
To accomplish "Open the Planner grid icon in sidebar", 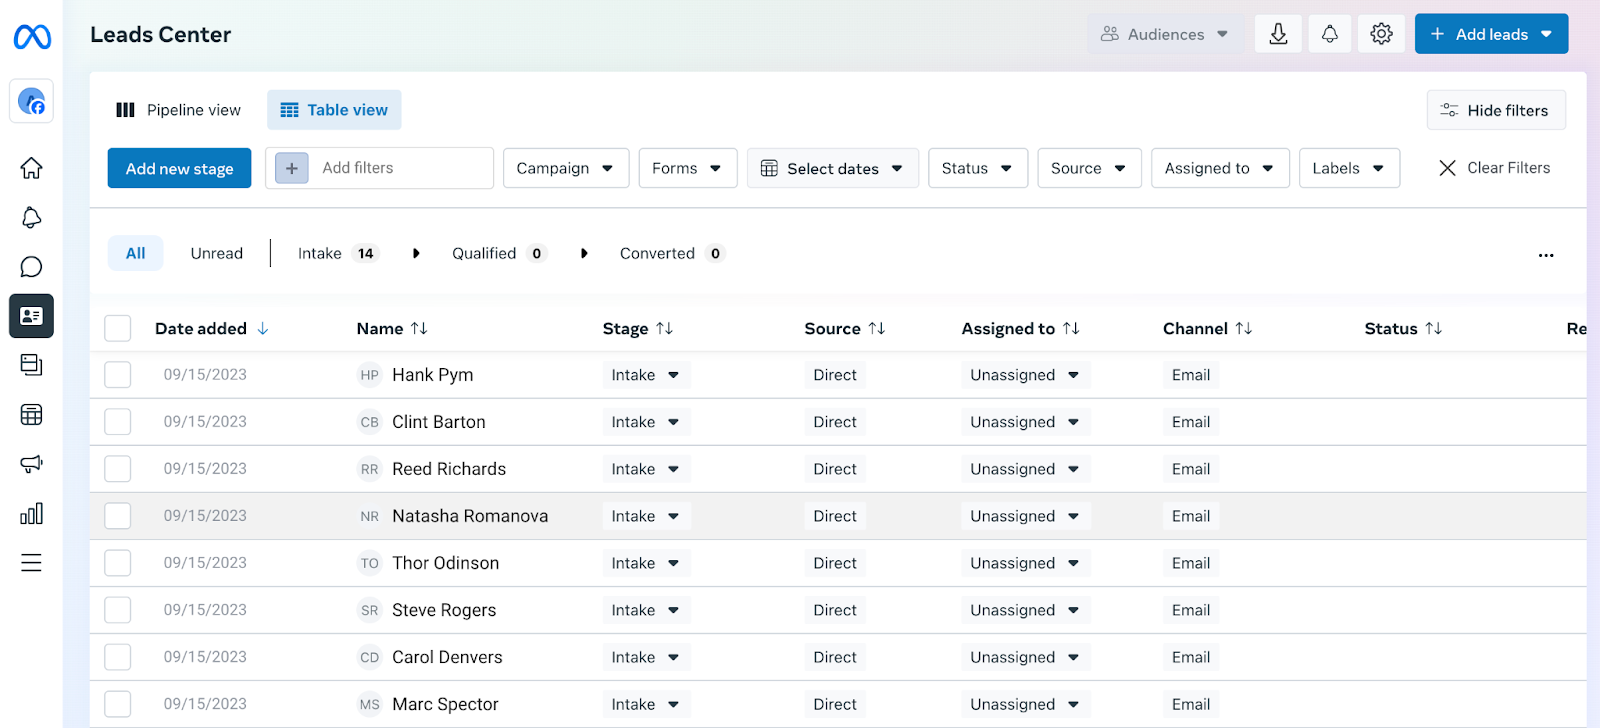I will coord(32,414).
